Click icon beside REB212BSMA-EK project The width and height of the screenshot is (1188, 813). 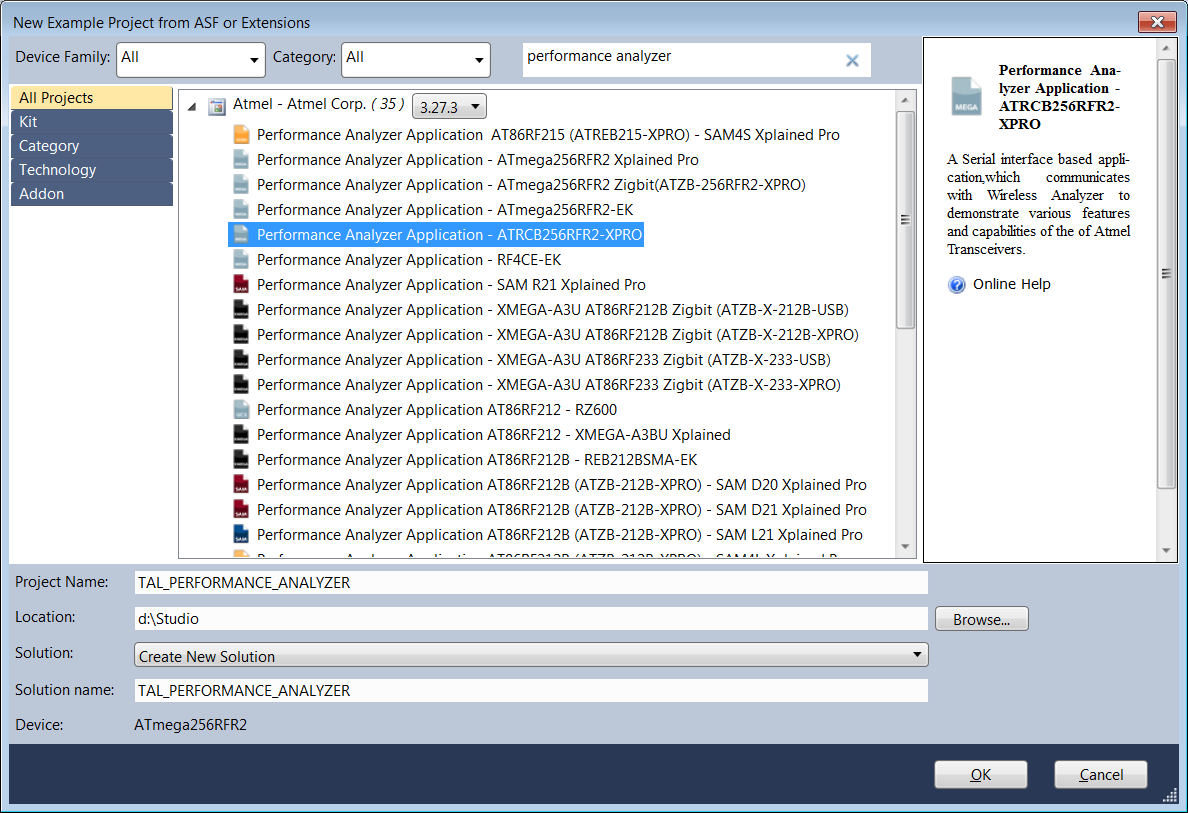(241, 460)
